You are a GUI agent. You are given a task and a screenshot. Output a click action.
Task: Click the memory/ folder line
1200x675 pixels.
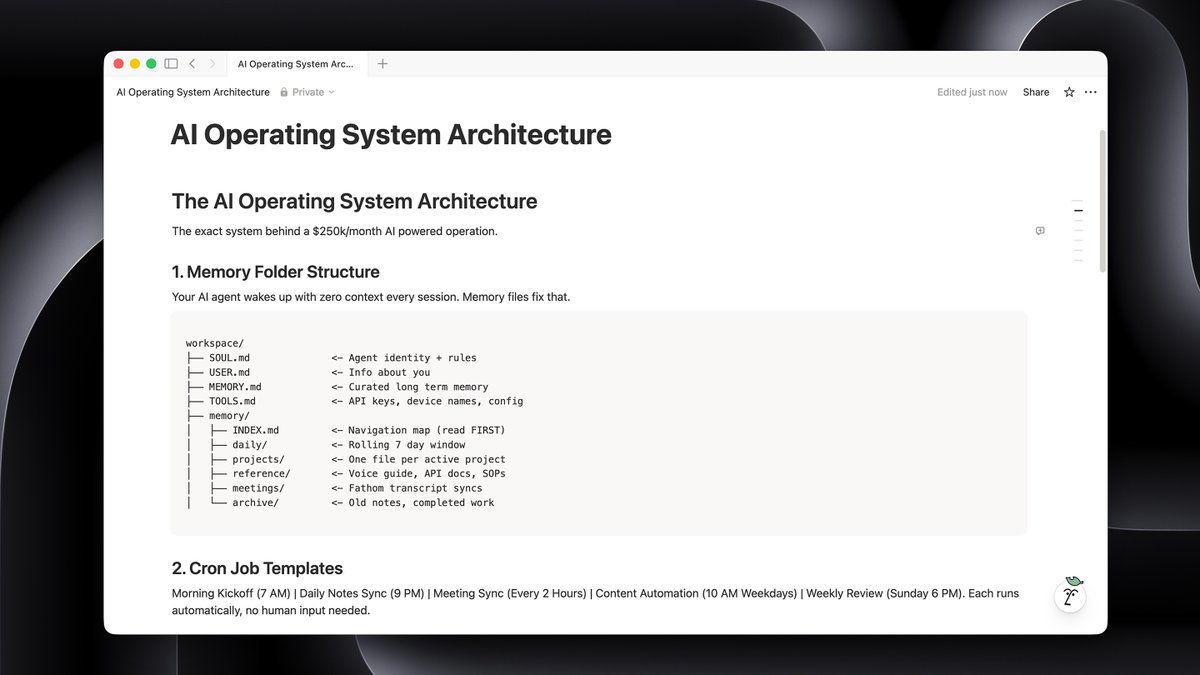click(x=229, y=416)
